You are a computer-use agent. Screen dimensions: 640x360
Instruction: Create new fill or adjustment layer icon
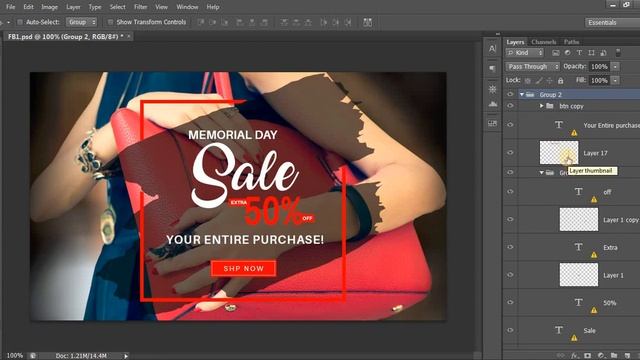tap(601, 356)
